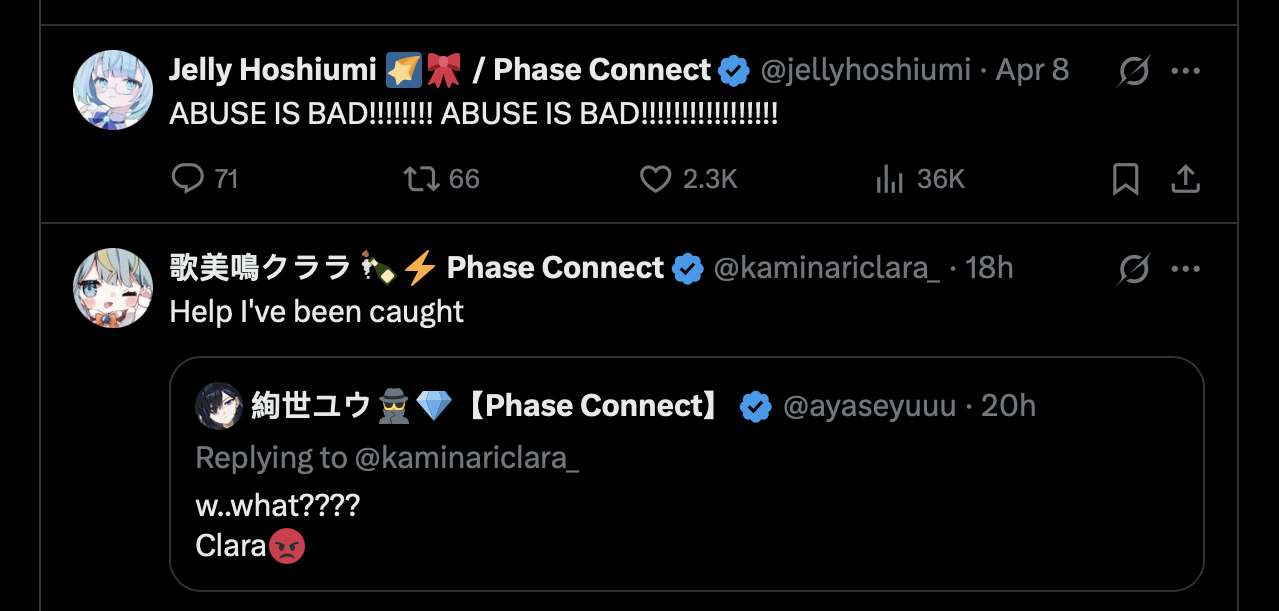View analytics for the 36K views tweet
Image resolution: width=1279 pixels, height=611 pixels.
890,179
